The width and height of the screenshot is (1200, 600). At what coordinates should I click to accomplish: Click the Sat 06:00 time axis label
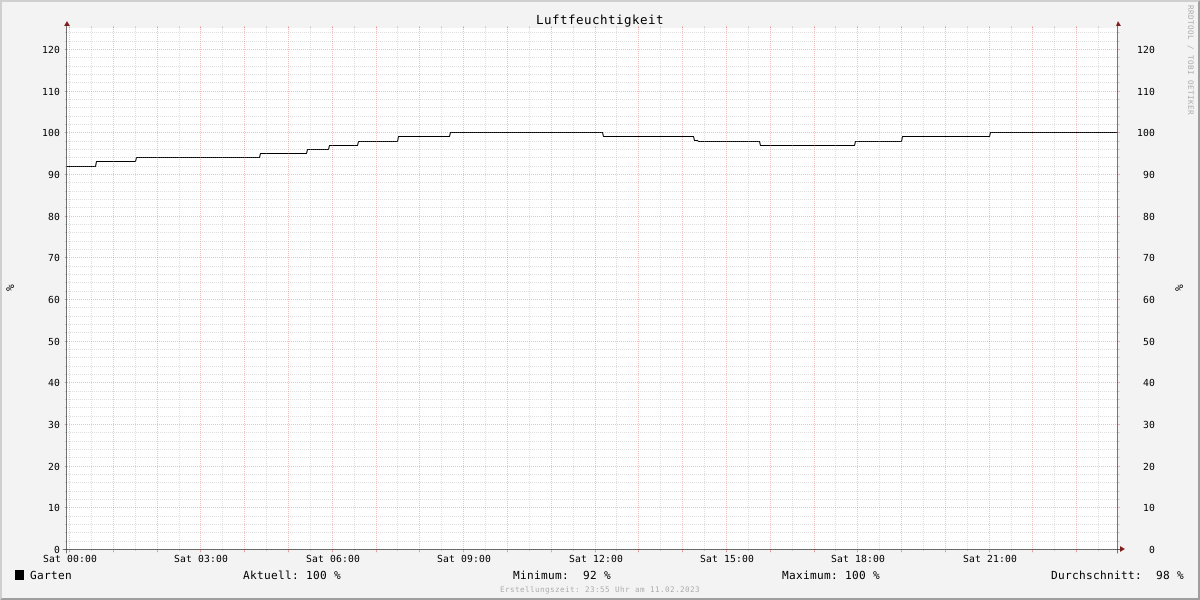click(333, 559)
